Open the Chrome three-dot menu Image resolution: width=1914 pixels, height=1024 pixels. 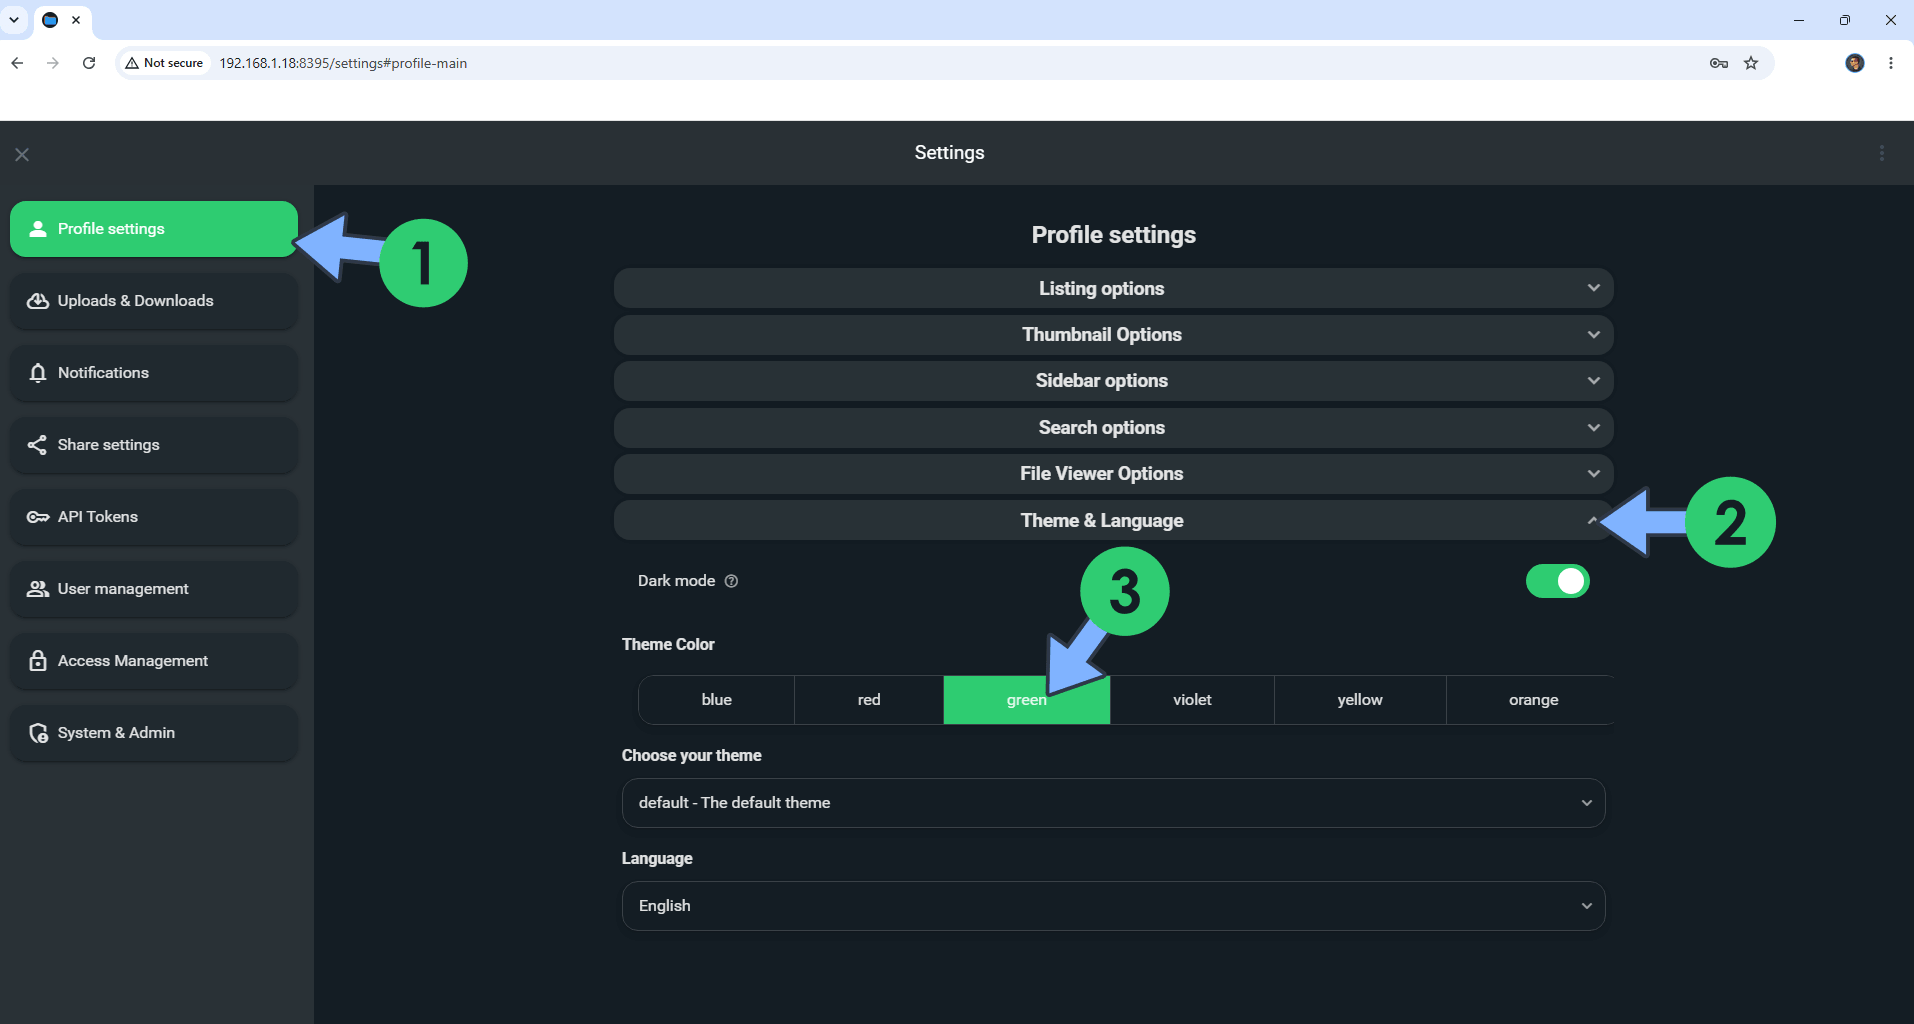click(x=1891, y=63)
